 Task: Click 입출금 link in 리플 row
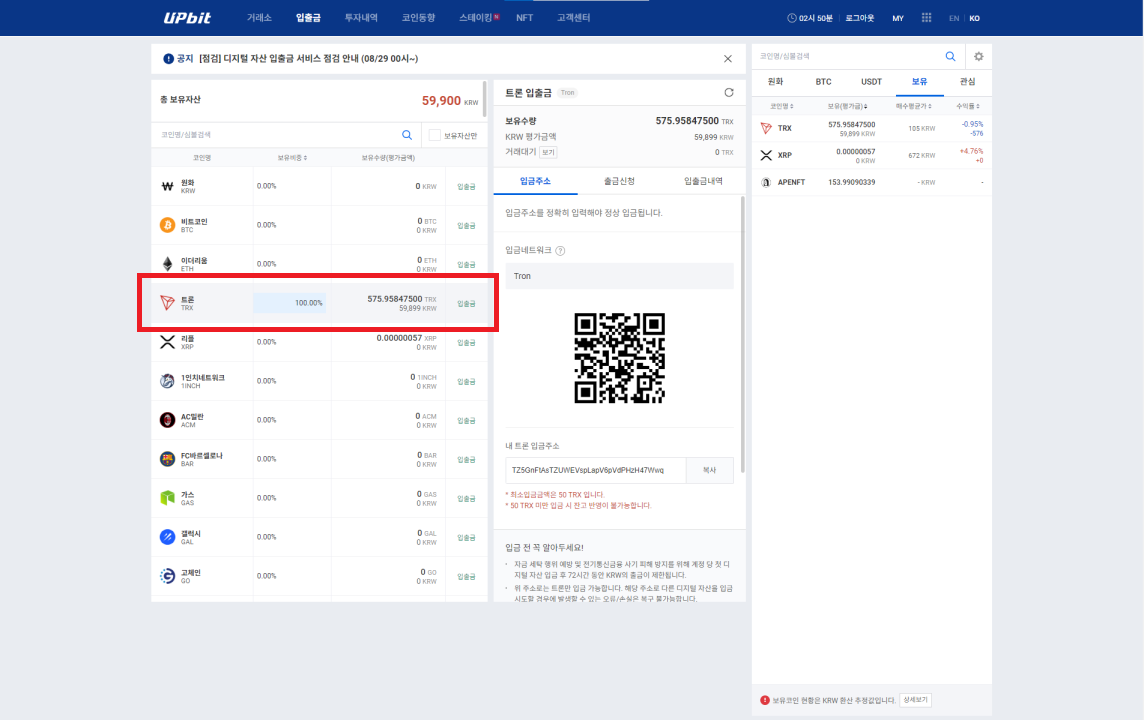(466, 343)
